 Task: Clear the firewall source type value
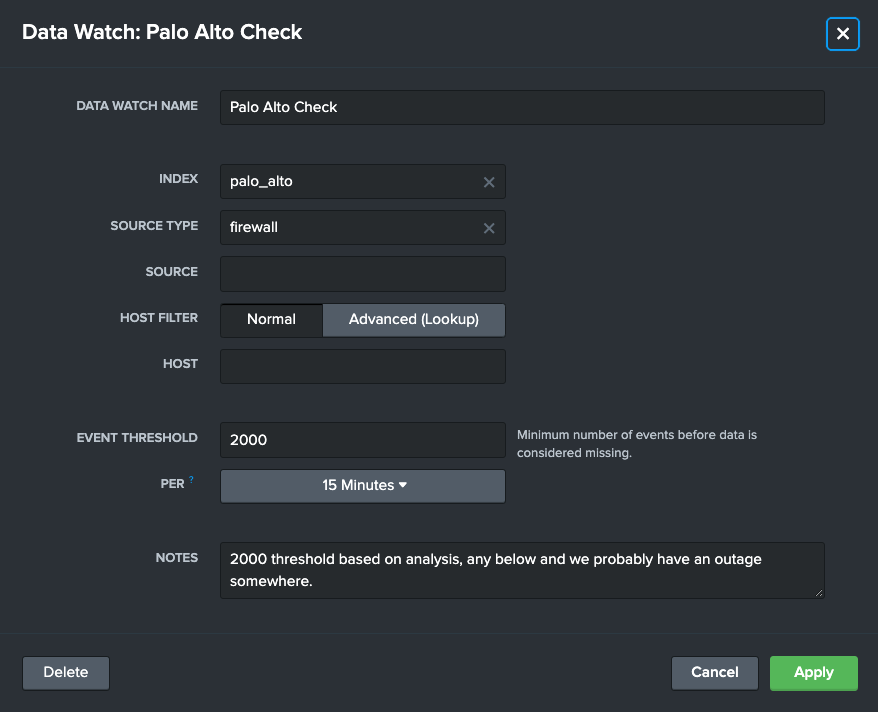point(489,228)
